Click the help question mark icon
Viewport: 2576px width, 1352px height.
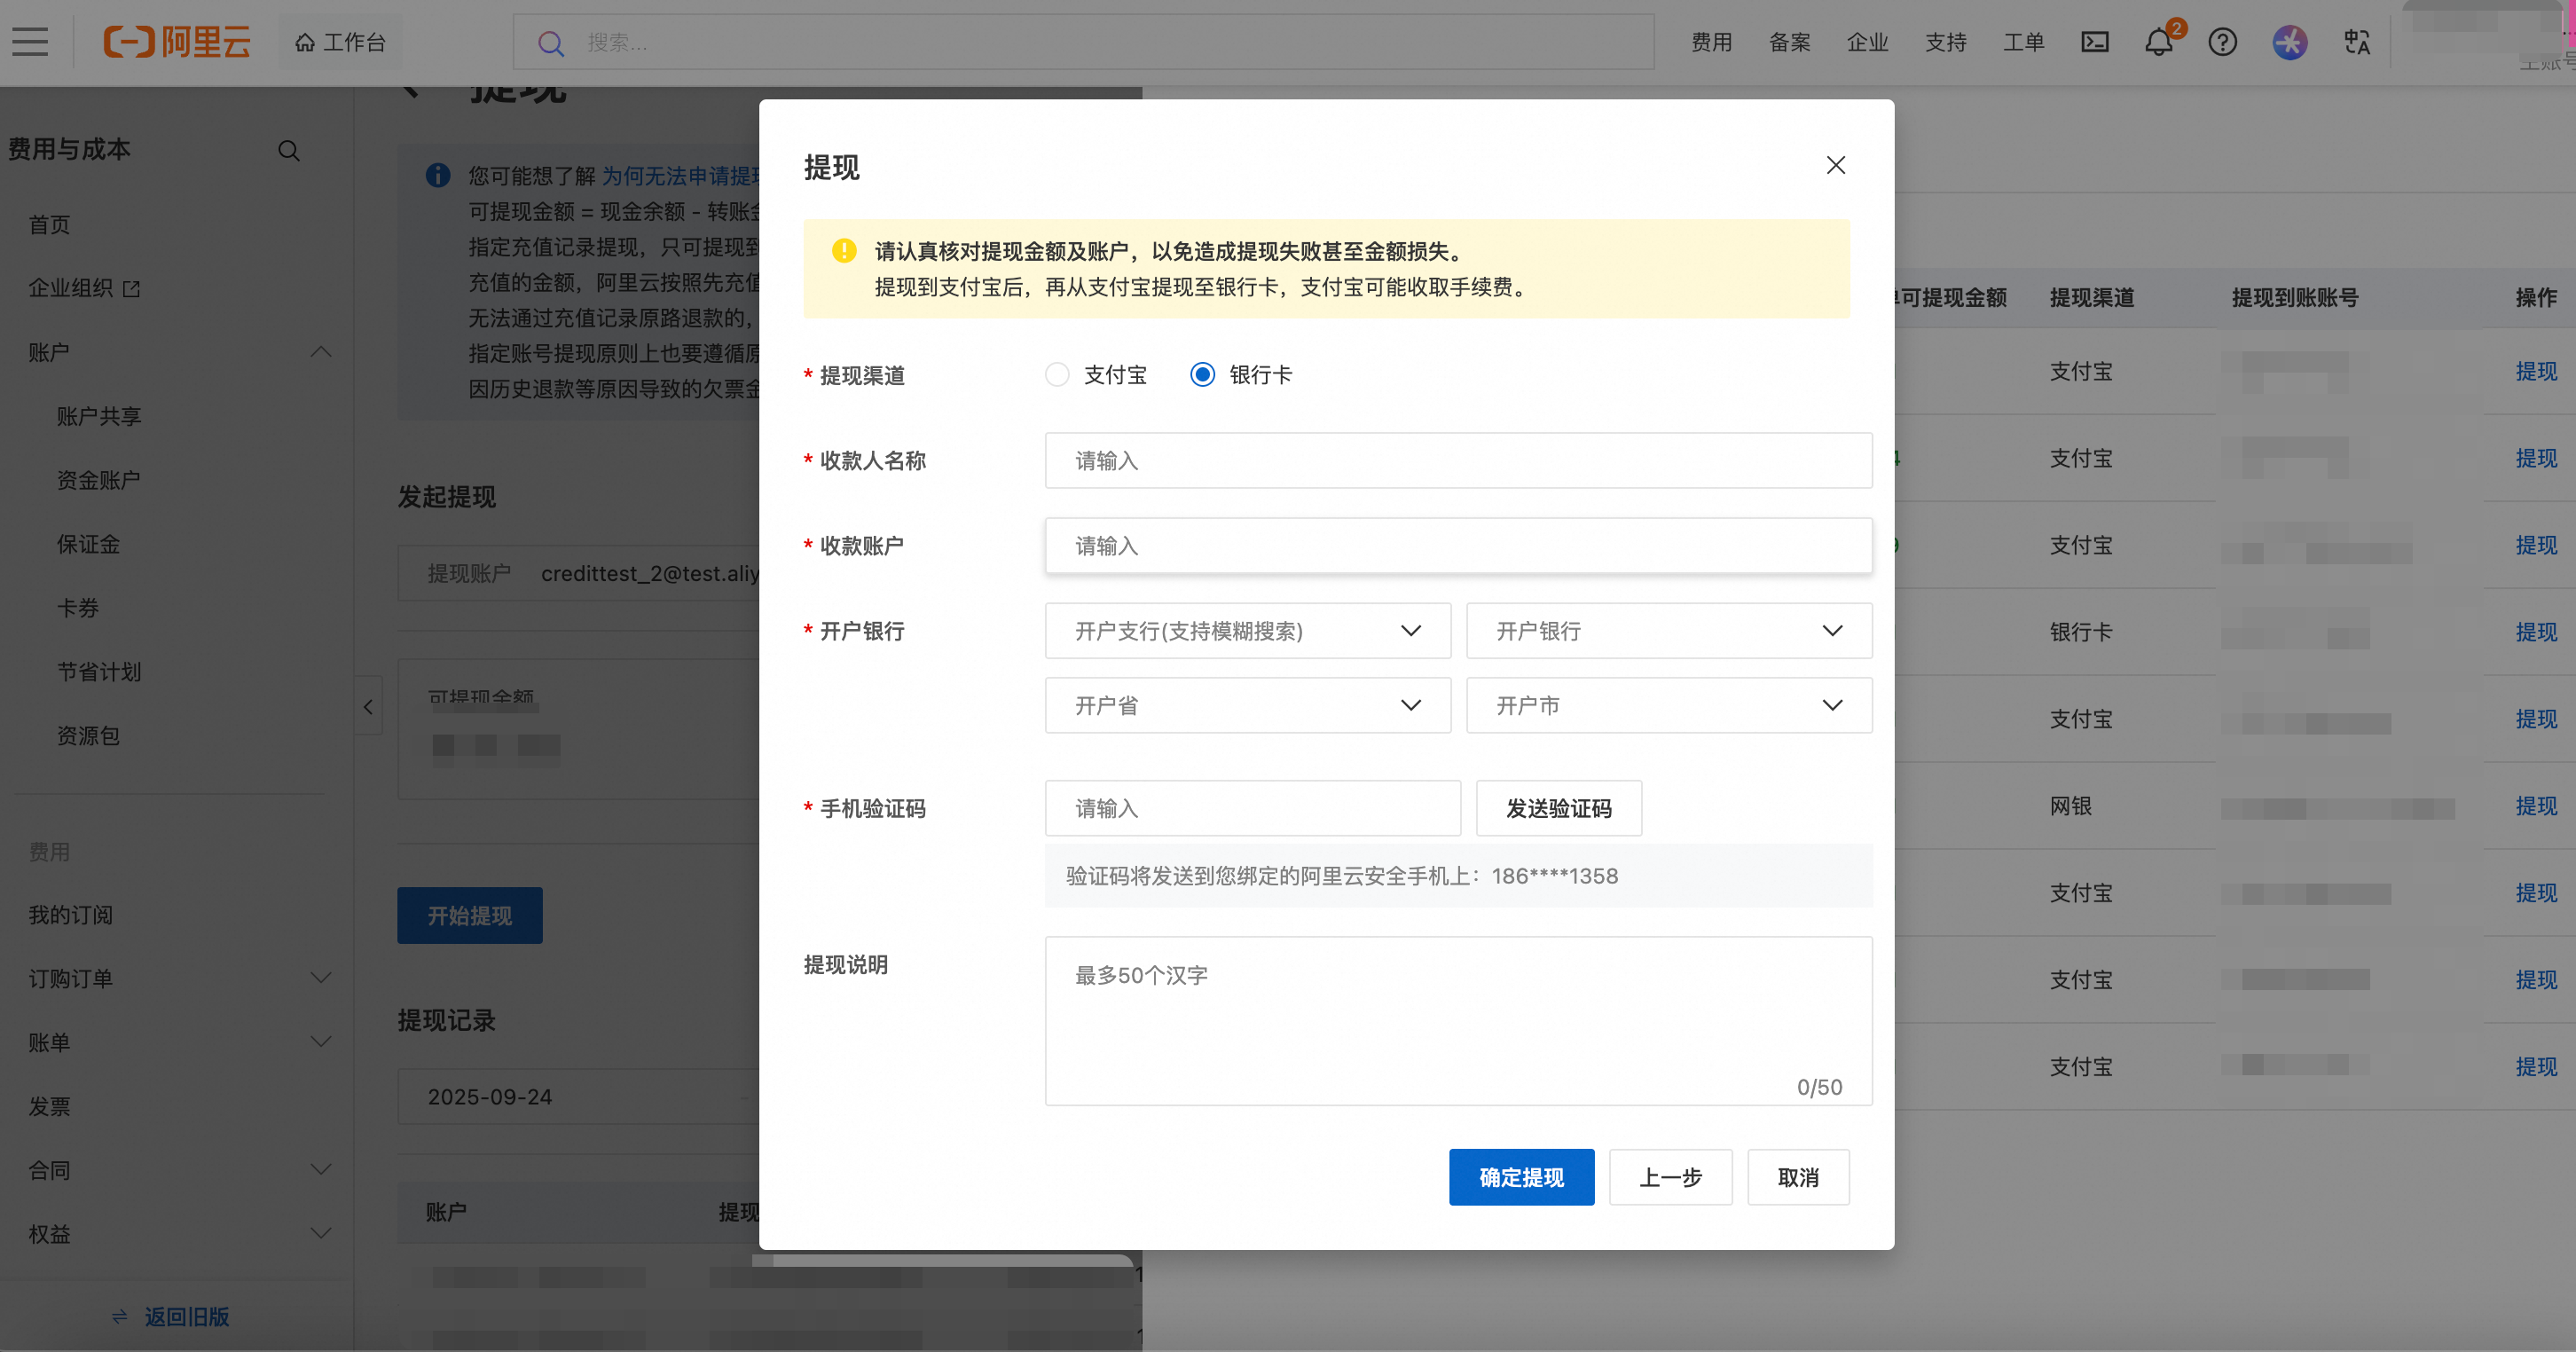2222,42
